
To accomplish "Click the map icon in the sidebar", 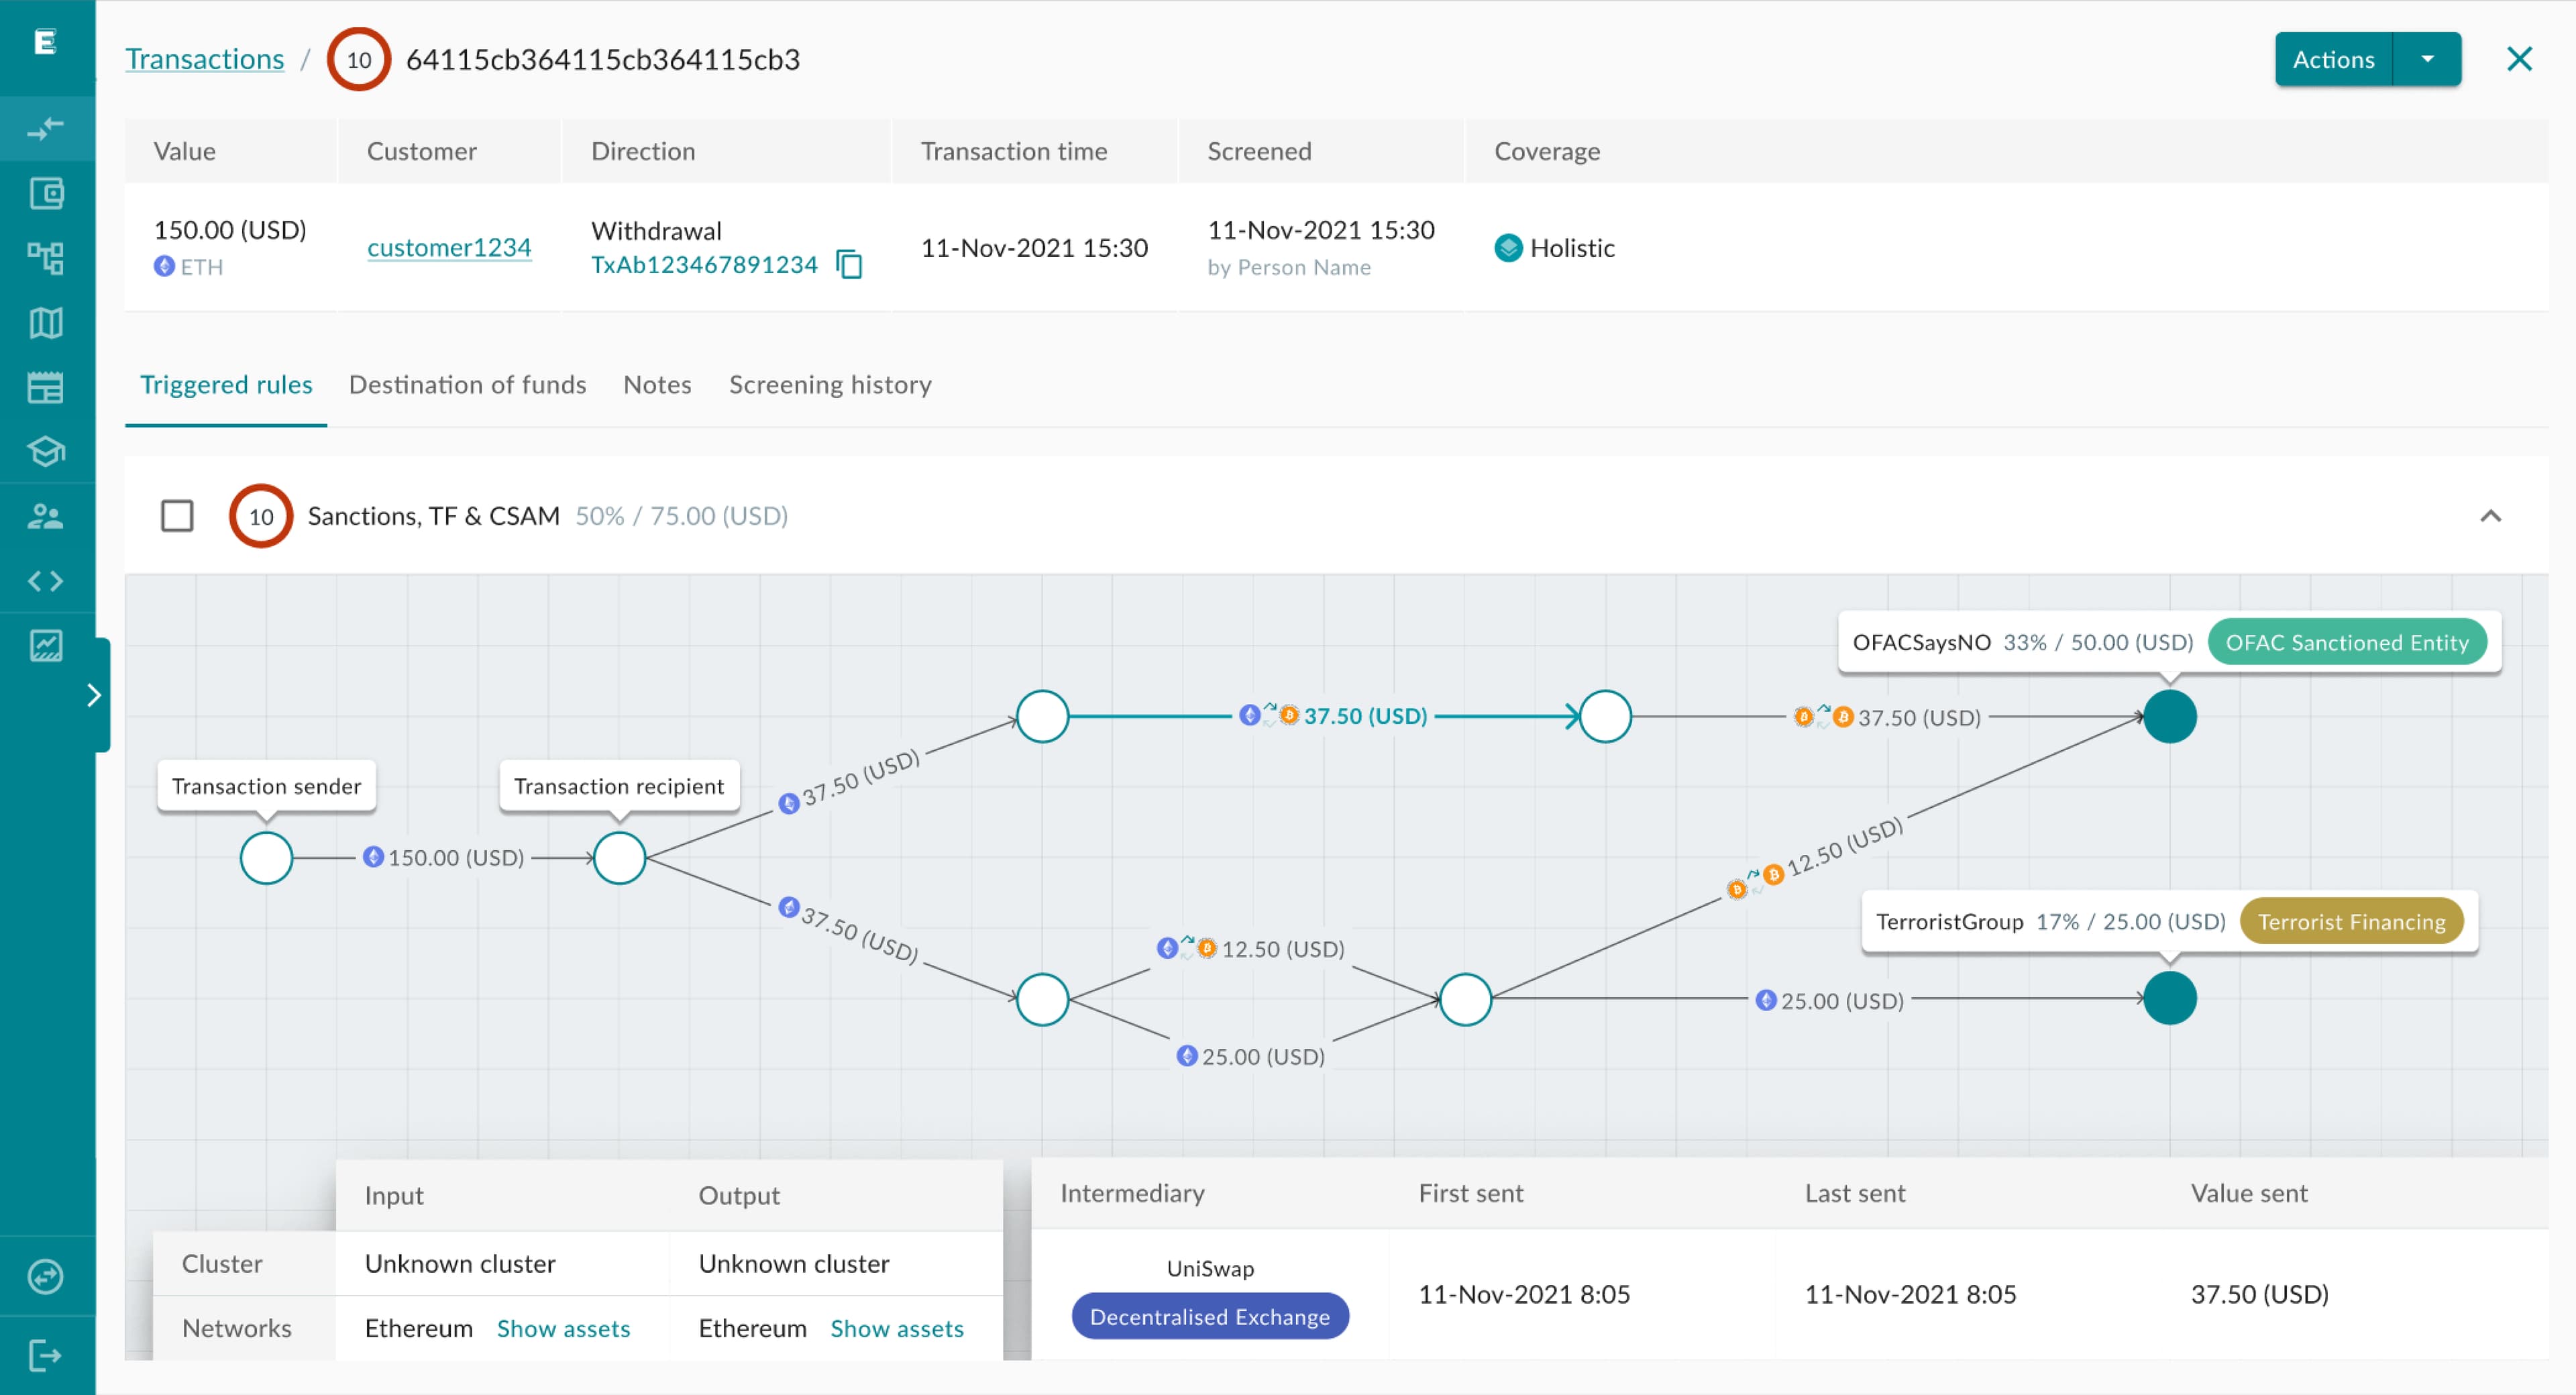I will [x=46, y=323].
